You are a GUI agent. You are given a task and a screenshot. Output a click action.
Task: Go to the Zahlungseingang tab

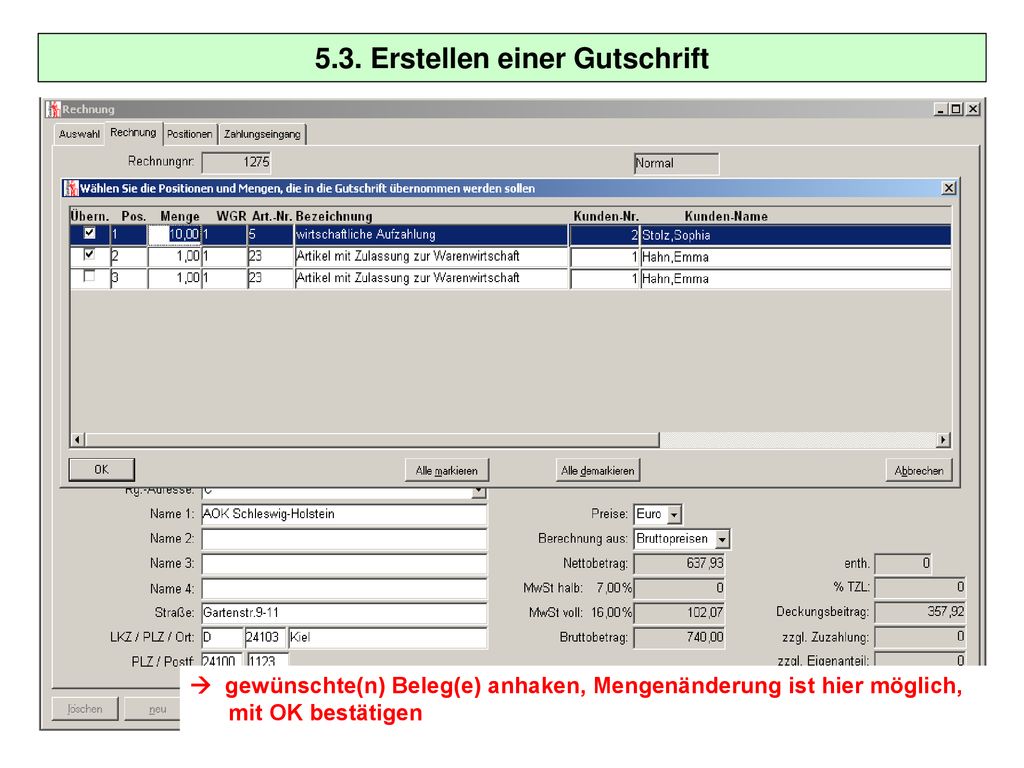262,134
